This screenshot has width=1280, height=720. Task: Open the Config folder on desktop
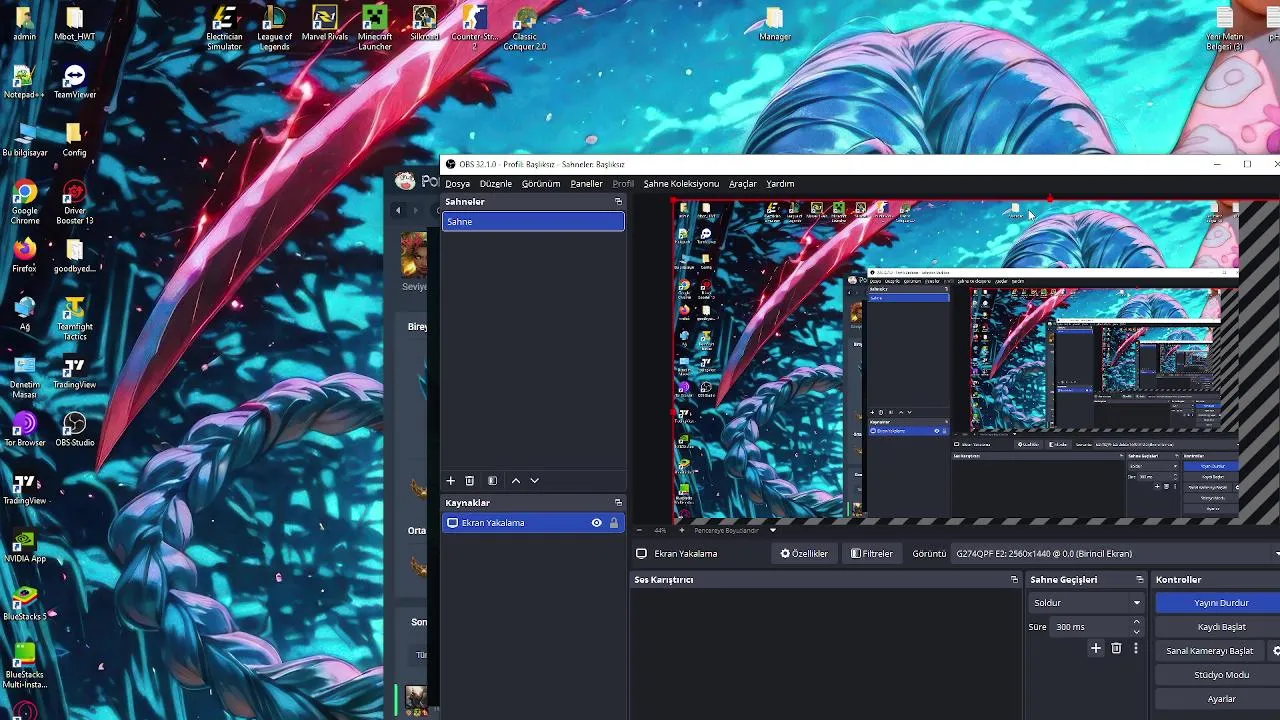(x=75, y=140)
